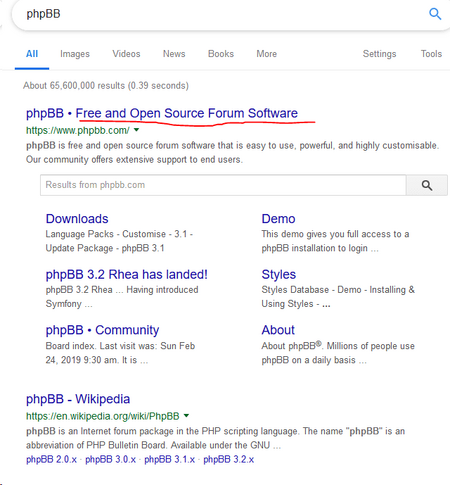Open the More search options menu
This screenshot has height=485, width=450.
266,54
